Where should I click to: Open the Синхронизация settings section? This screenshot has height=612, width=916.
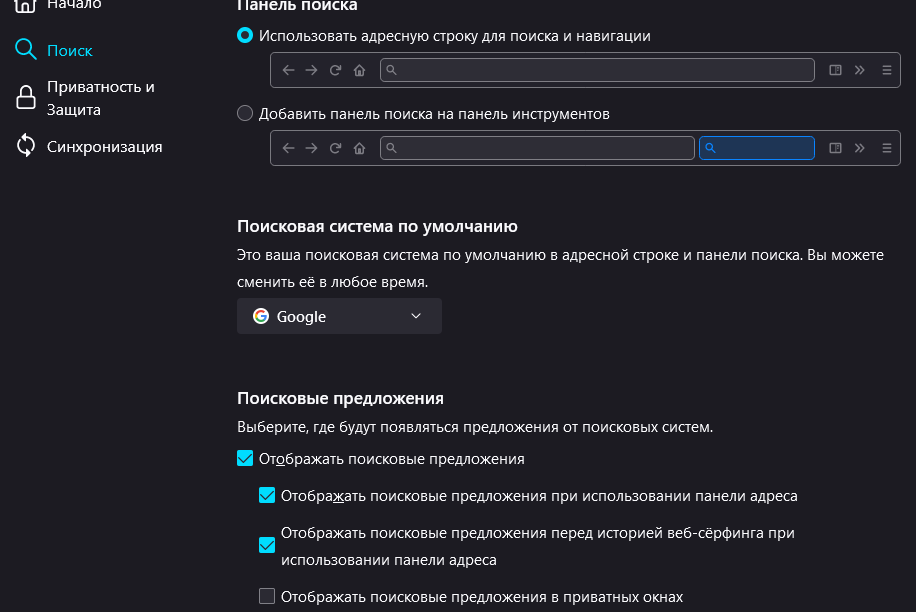[104, 146]
